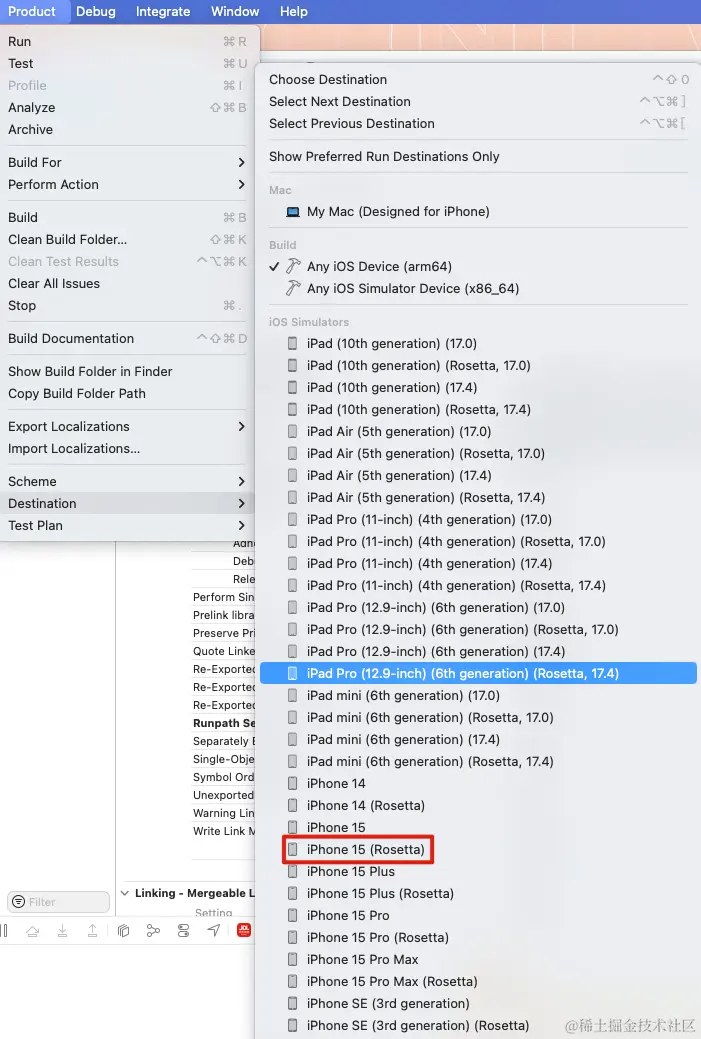Expand the Scheme submenu arrow
Image resolution: width=701 pixels, height=1039 pixels.
(x=241, y=482)
